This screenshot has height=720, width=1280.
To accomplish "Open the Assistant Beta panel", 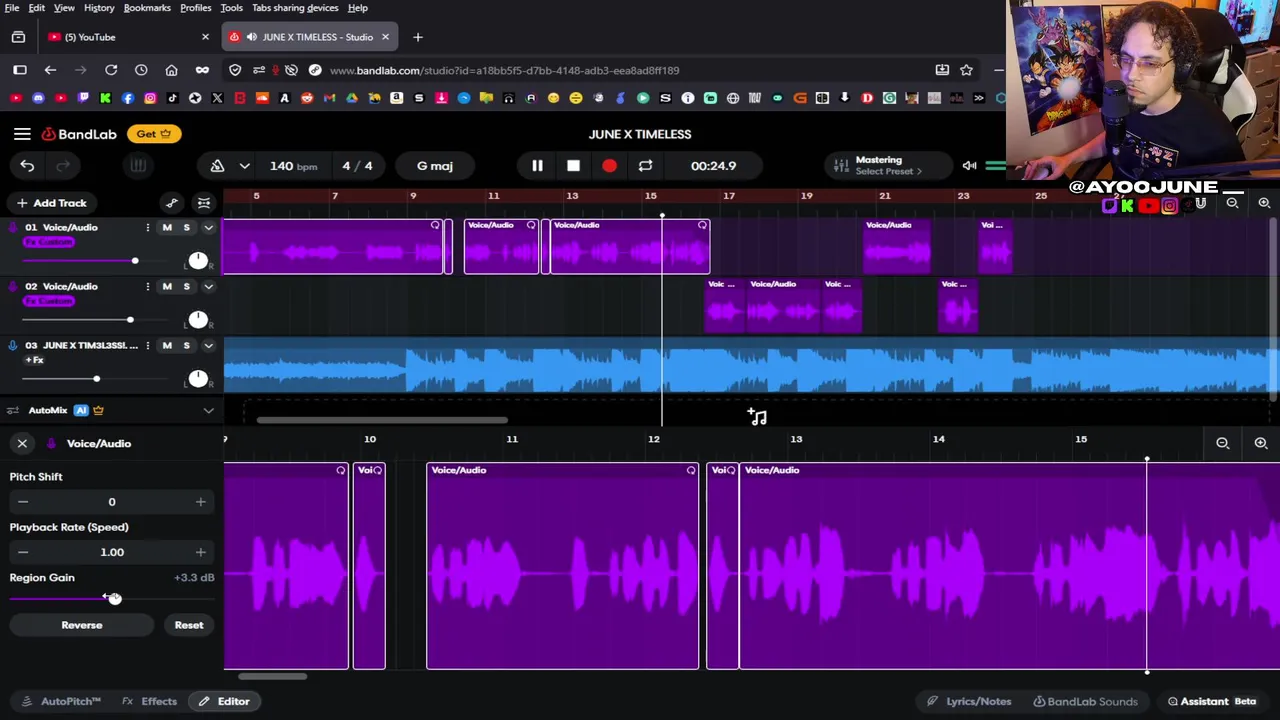I will (1212, 702).
